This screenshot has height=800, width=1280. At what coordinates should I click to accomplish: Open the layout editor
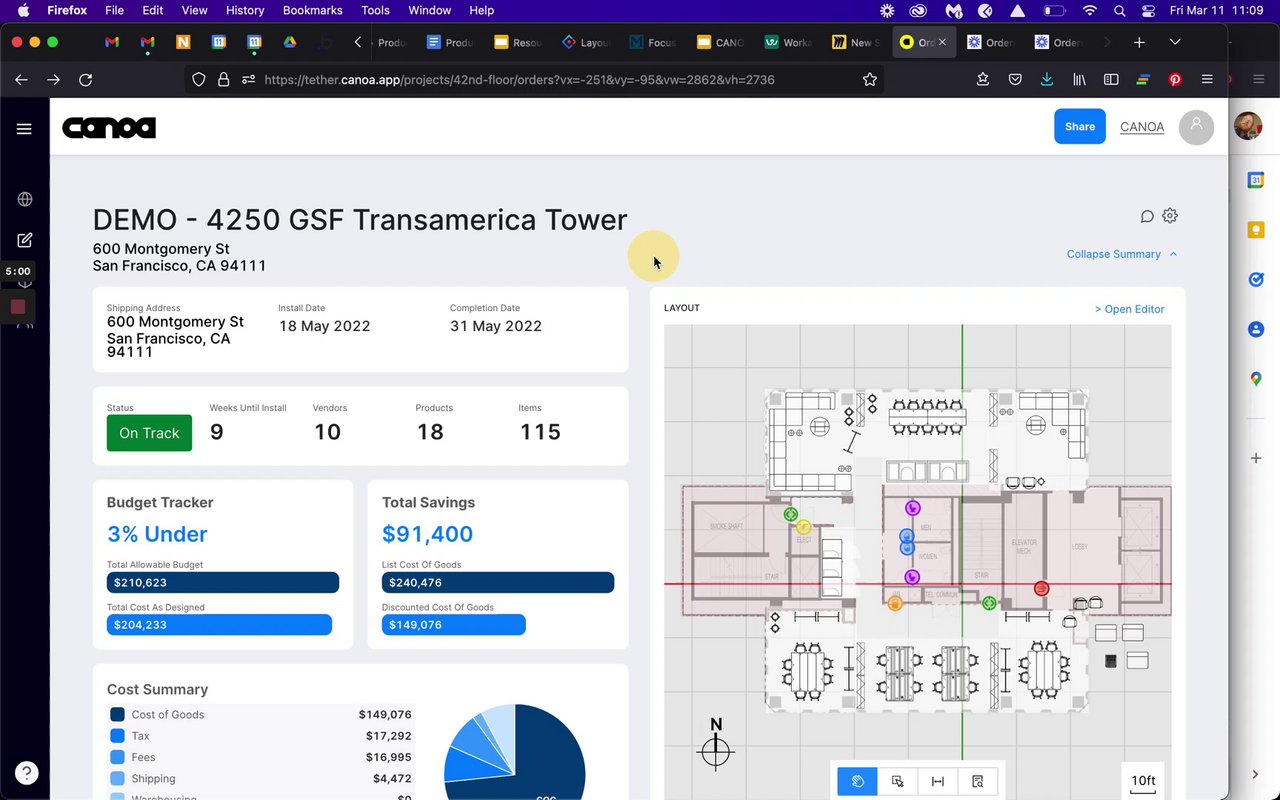(x=1130, y=309)
